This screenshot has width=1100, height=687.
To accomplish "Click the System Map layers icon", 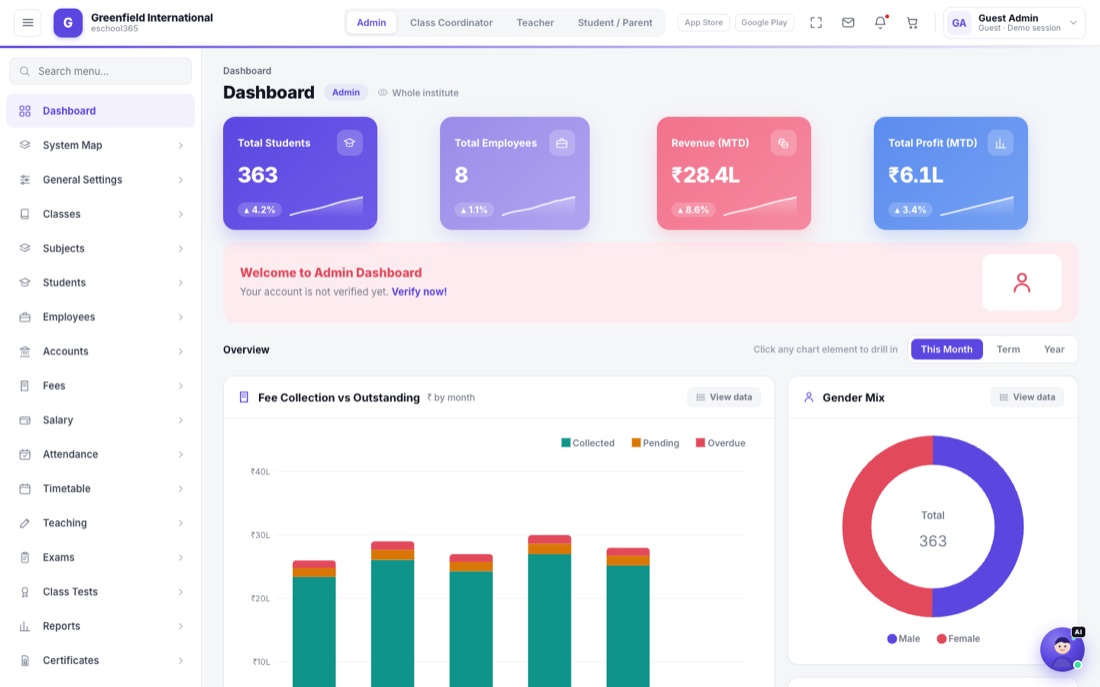I will point(25,145).
